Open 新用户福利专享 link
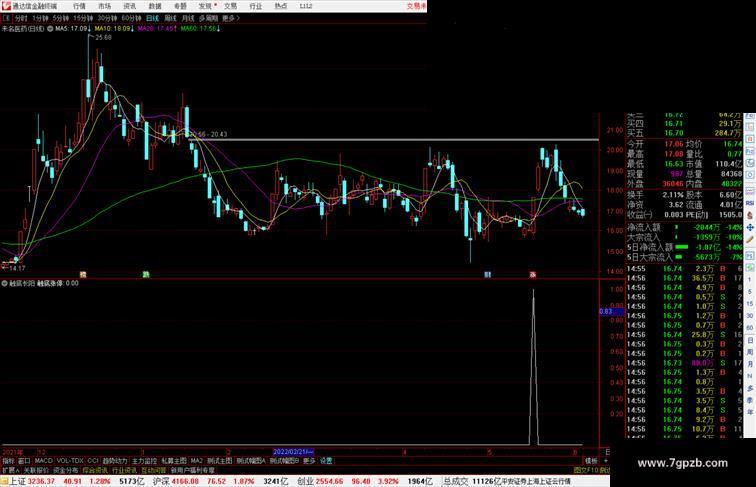This screenshot has height=487, width=756. point(192,470)
